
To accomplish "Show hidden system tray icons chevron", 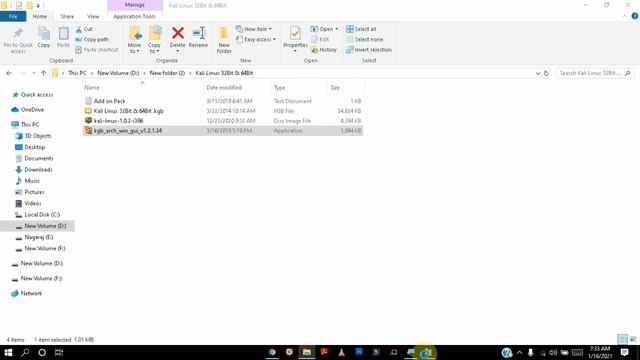I will pos(519,352).
